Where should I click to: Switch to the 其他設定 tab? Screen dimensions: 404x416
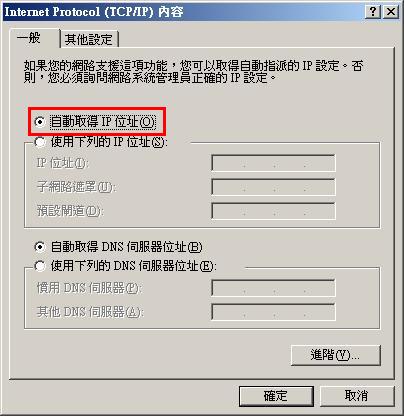[89, 39]
